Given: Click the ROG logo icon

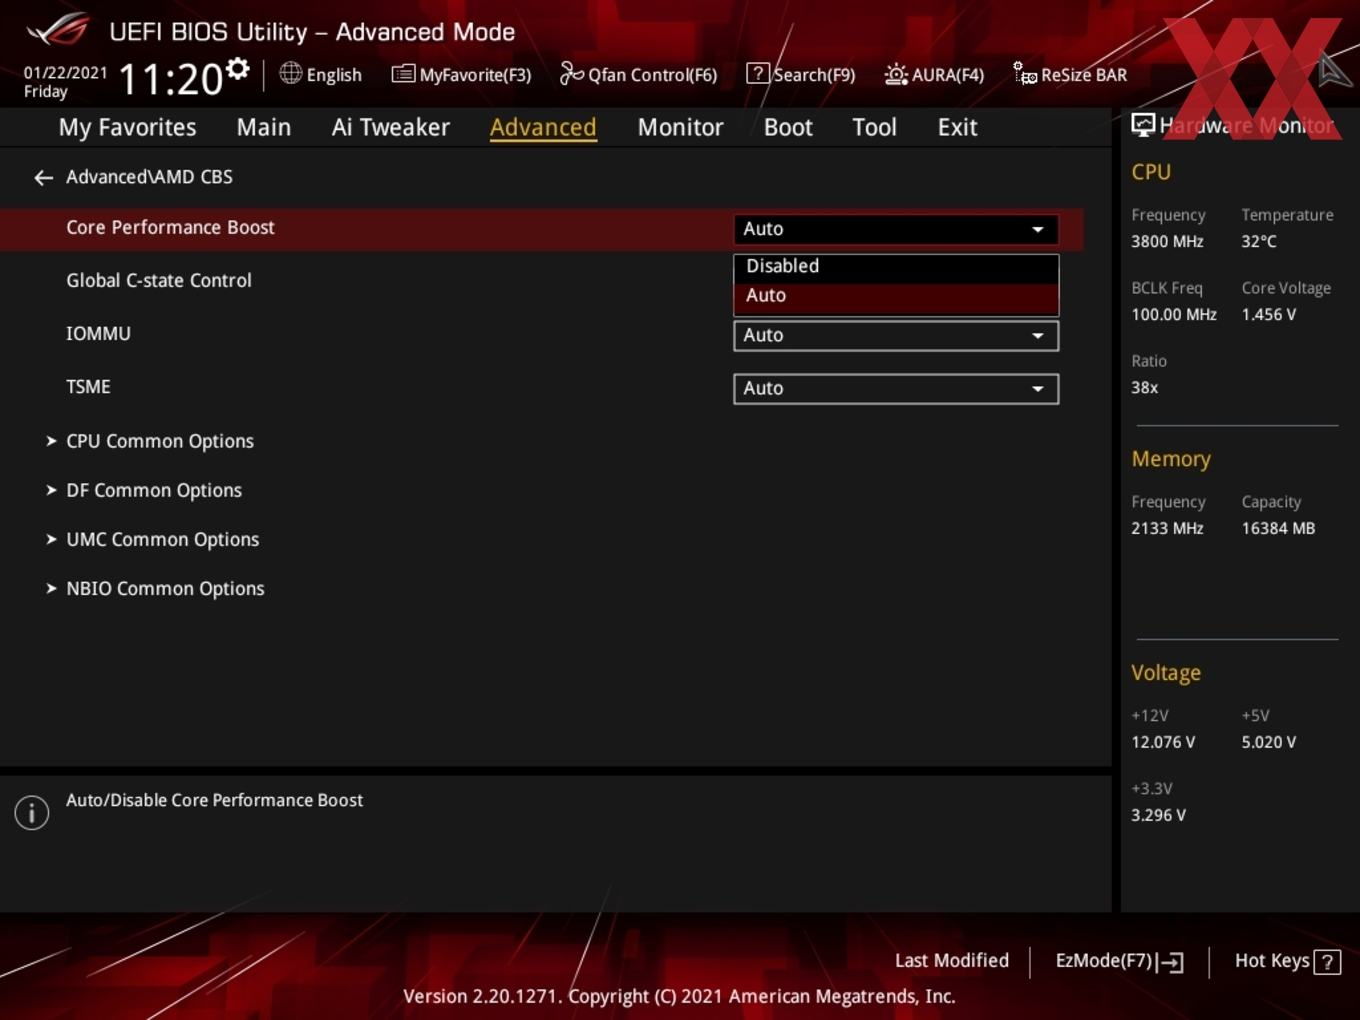Looking at the screenshot, I should (58, 30).
